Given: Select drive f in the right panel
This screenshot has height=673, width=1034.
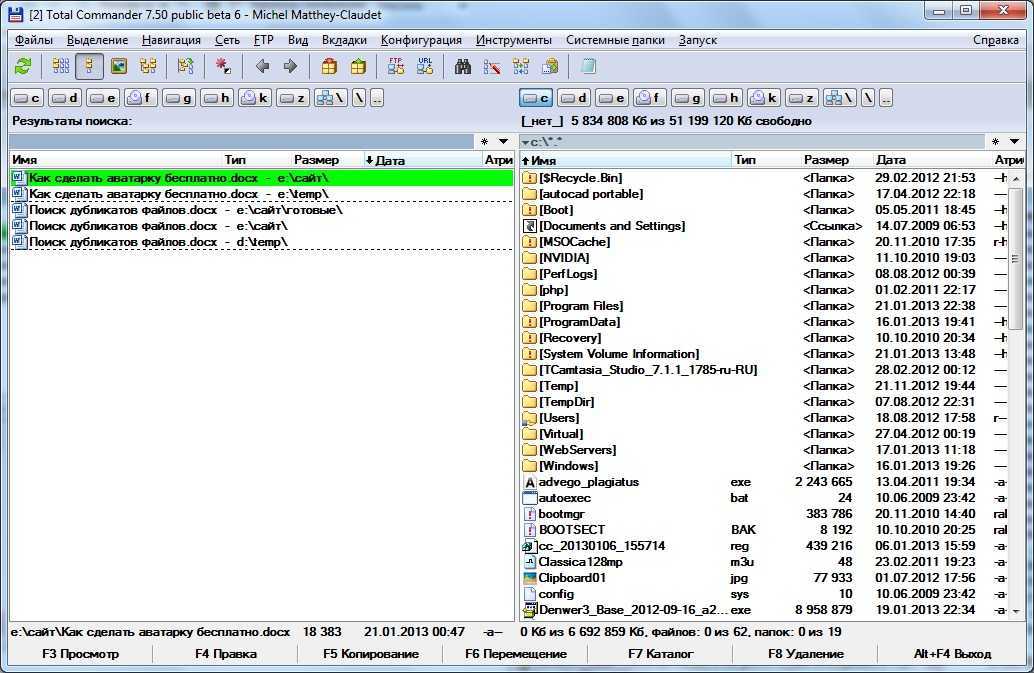Looking at the screenshot, I should [x=650, y=98].
